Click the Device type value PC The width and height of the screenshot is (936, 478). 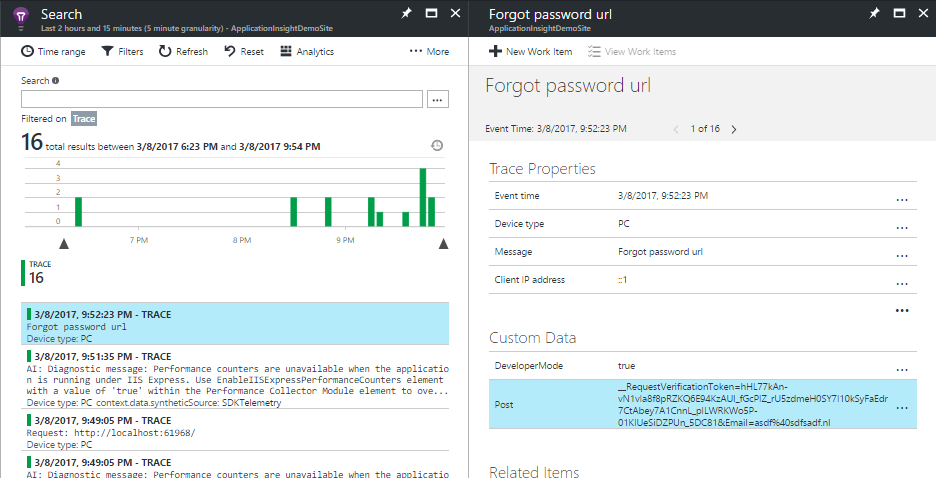[624, 224]
